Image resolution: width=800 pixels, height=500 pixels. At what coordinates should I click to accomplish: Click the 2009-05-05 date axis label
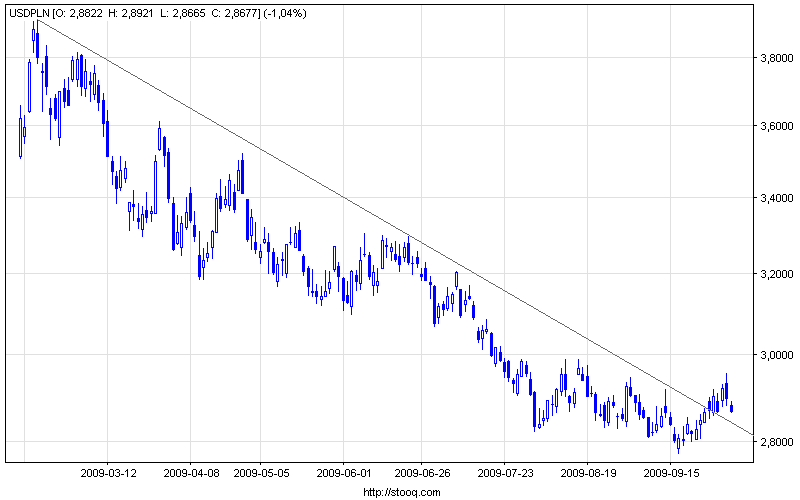click(261, 473)
